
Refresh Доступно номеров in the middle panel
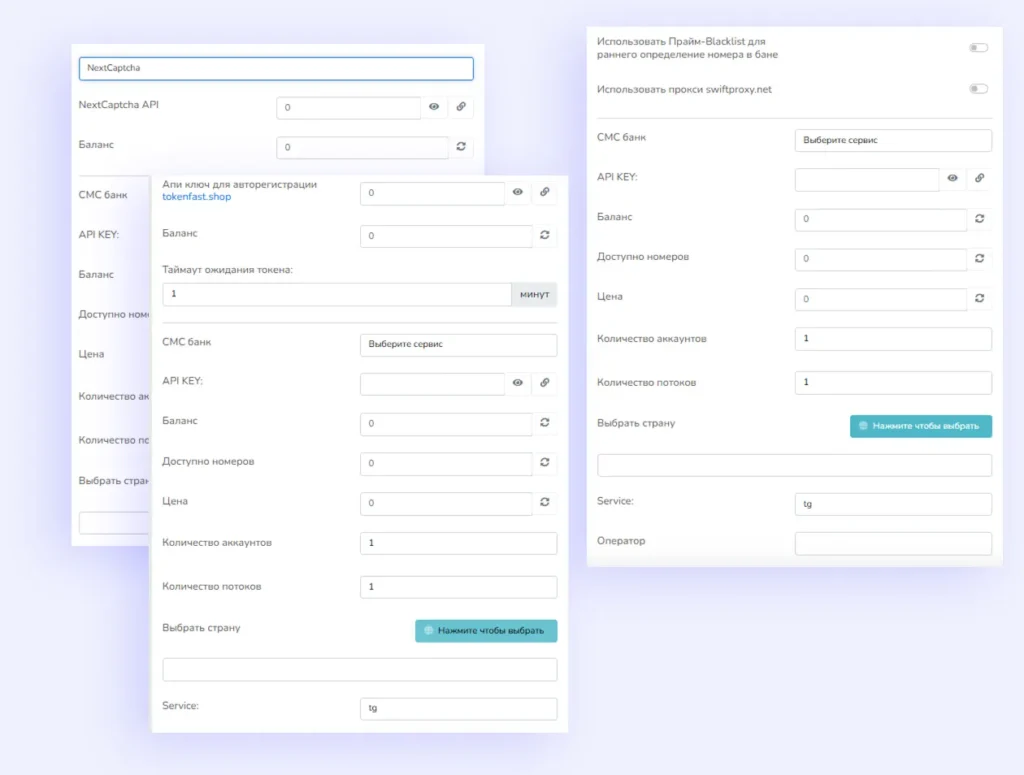tap(545, 463)
